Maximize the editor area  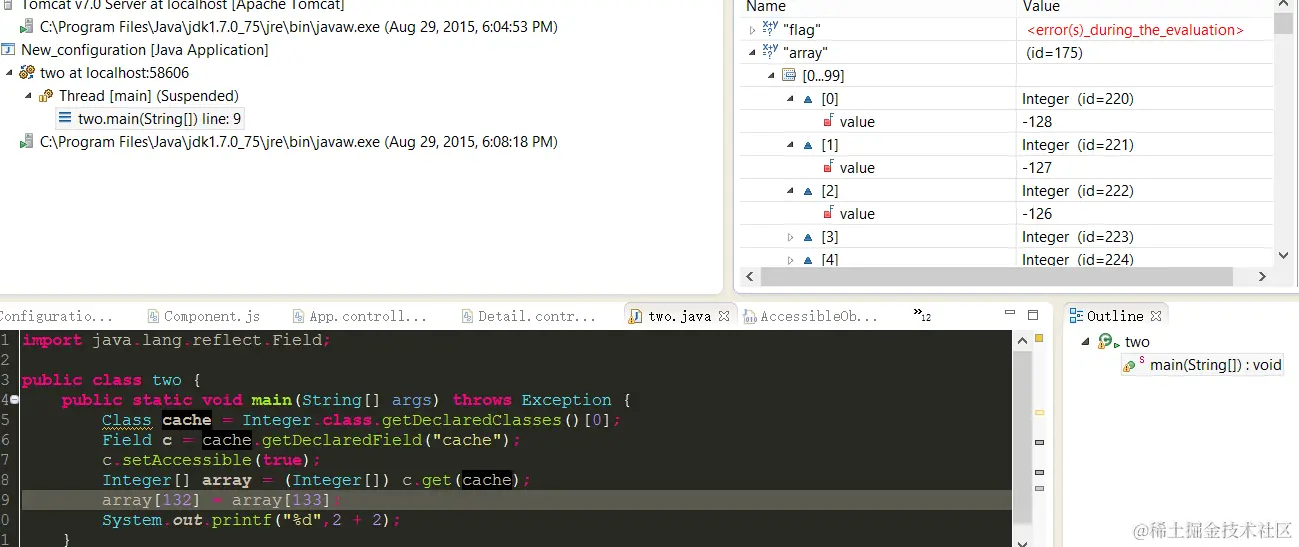(x=1033, y=315)
